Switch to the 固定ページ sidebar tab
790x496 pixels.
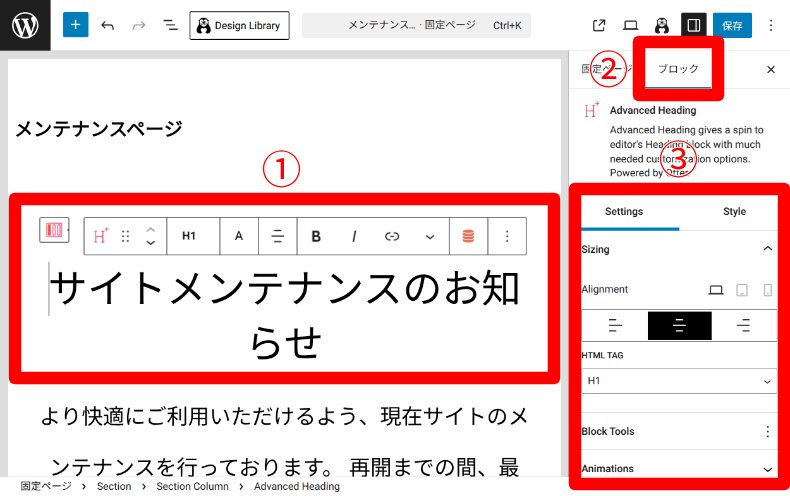tap(606, 69)
